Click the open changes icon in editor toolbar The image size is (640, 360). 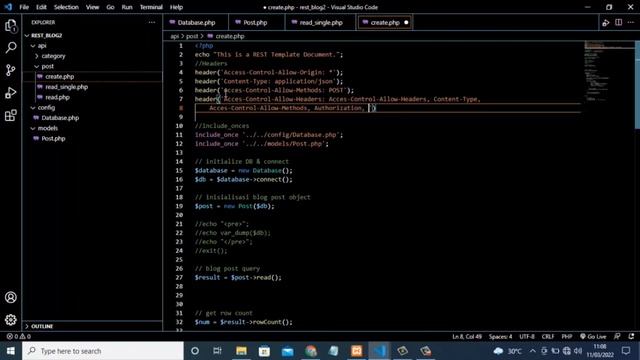pos(606,23)
